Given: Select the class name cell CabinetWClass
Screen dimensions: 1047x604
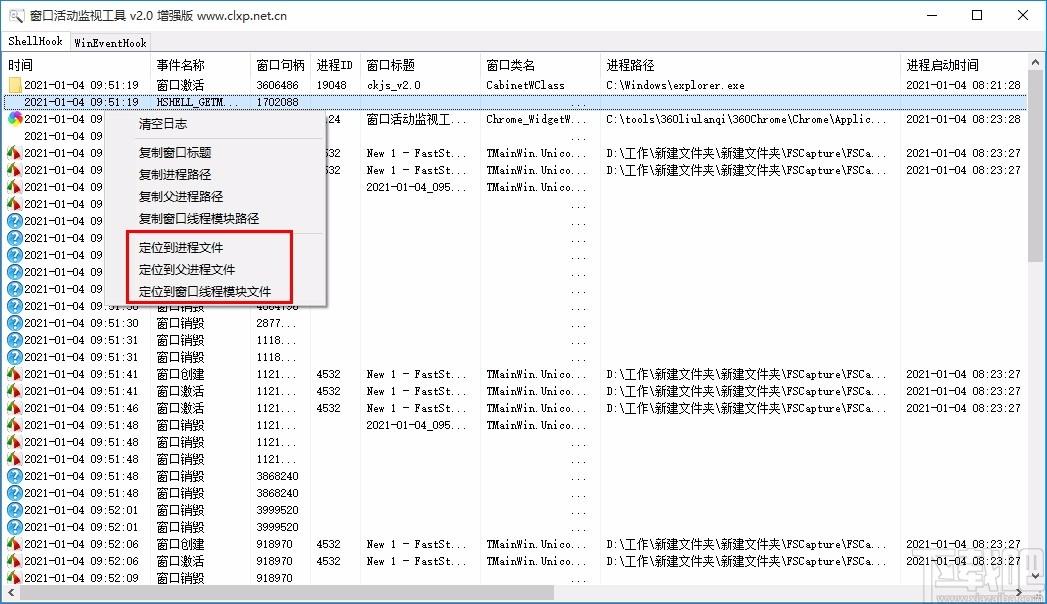Looking at the screenshot, I should [x=525, y=85].
